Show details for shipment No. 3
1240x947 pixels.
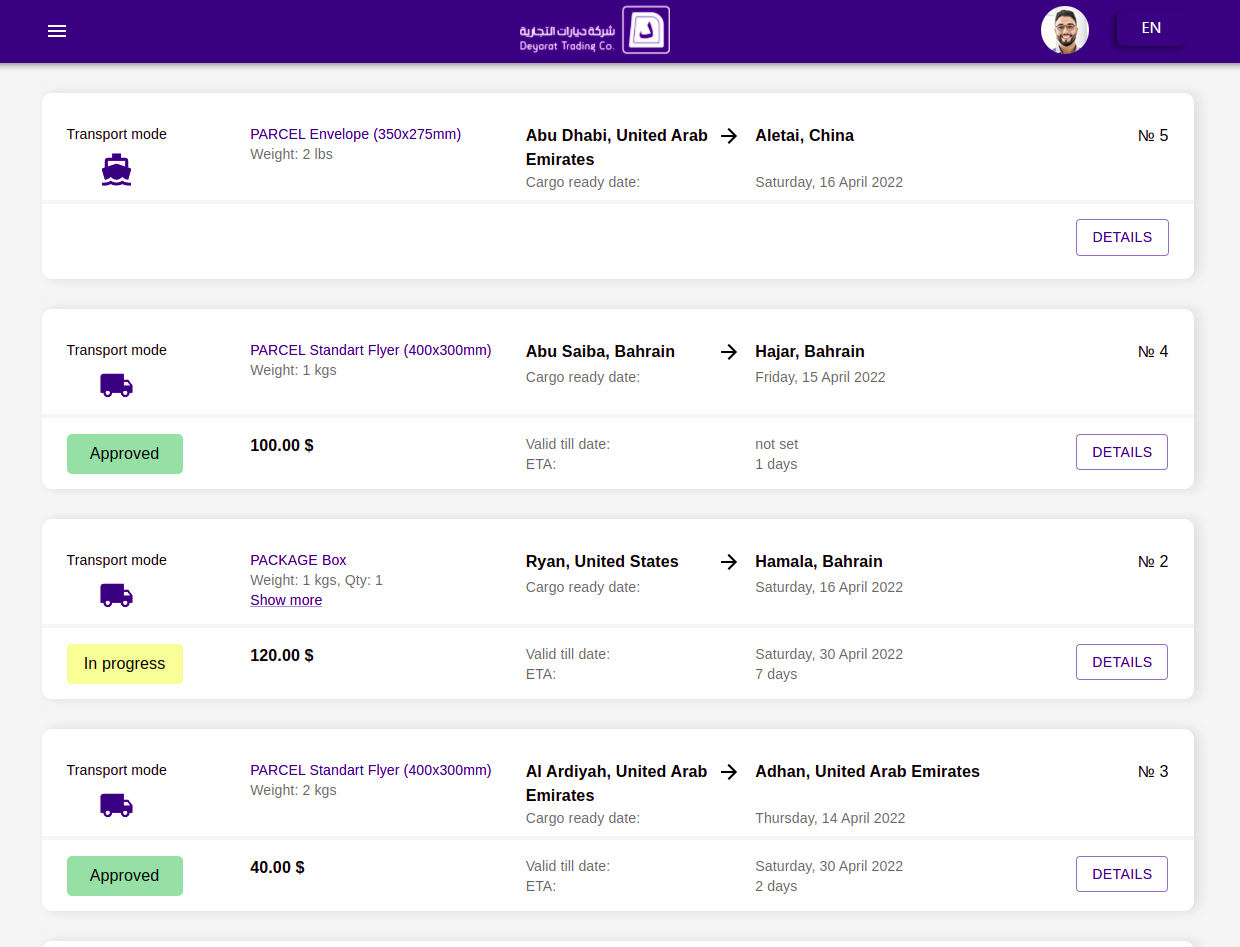(1121, 874)
